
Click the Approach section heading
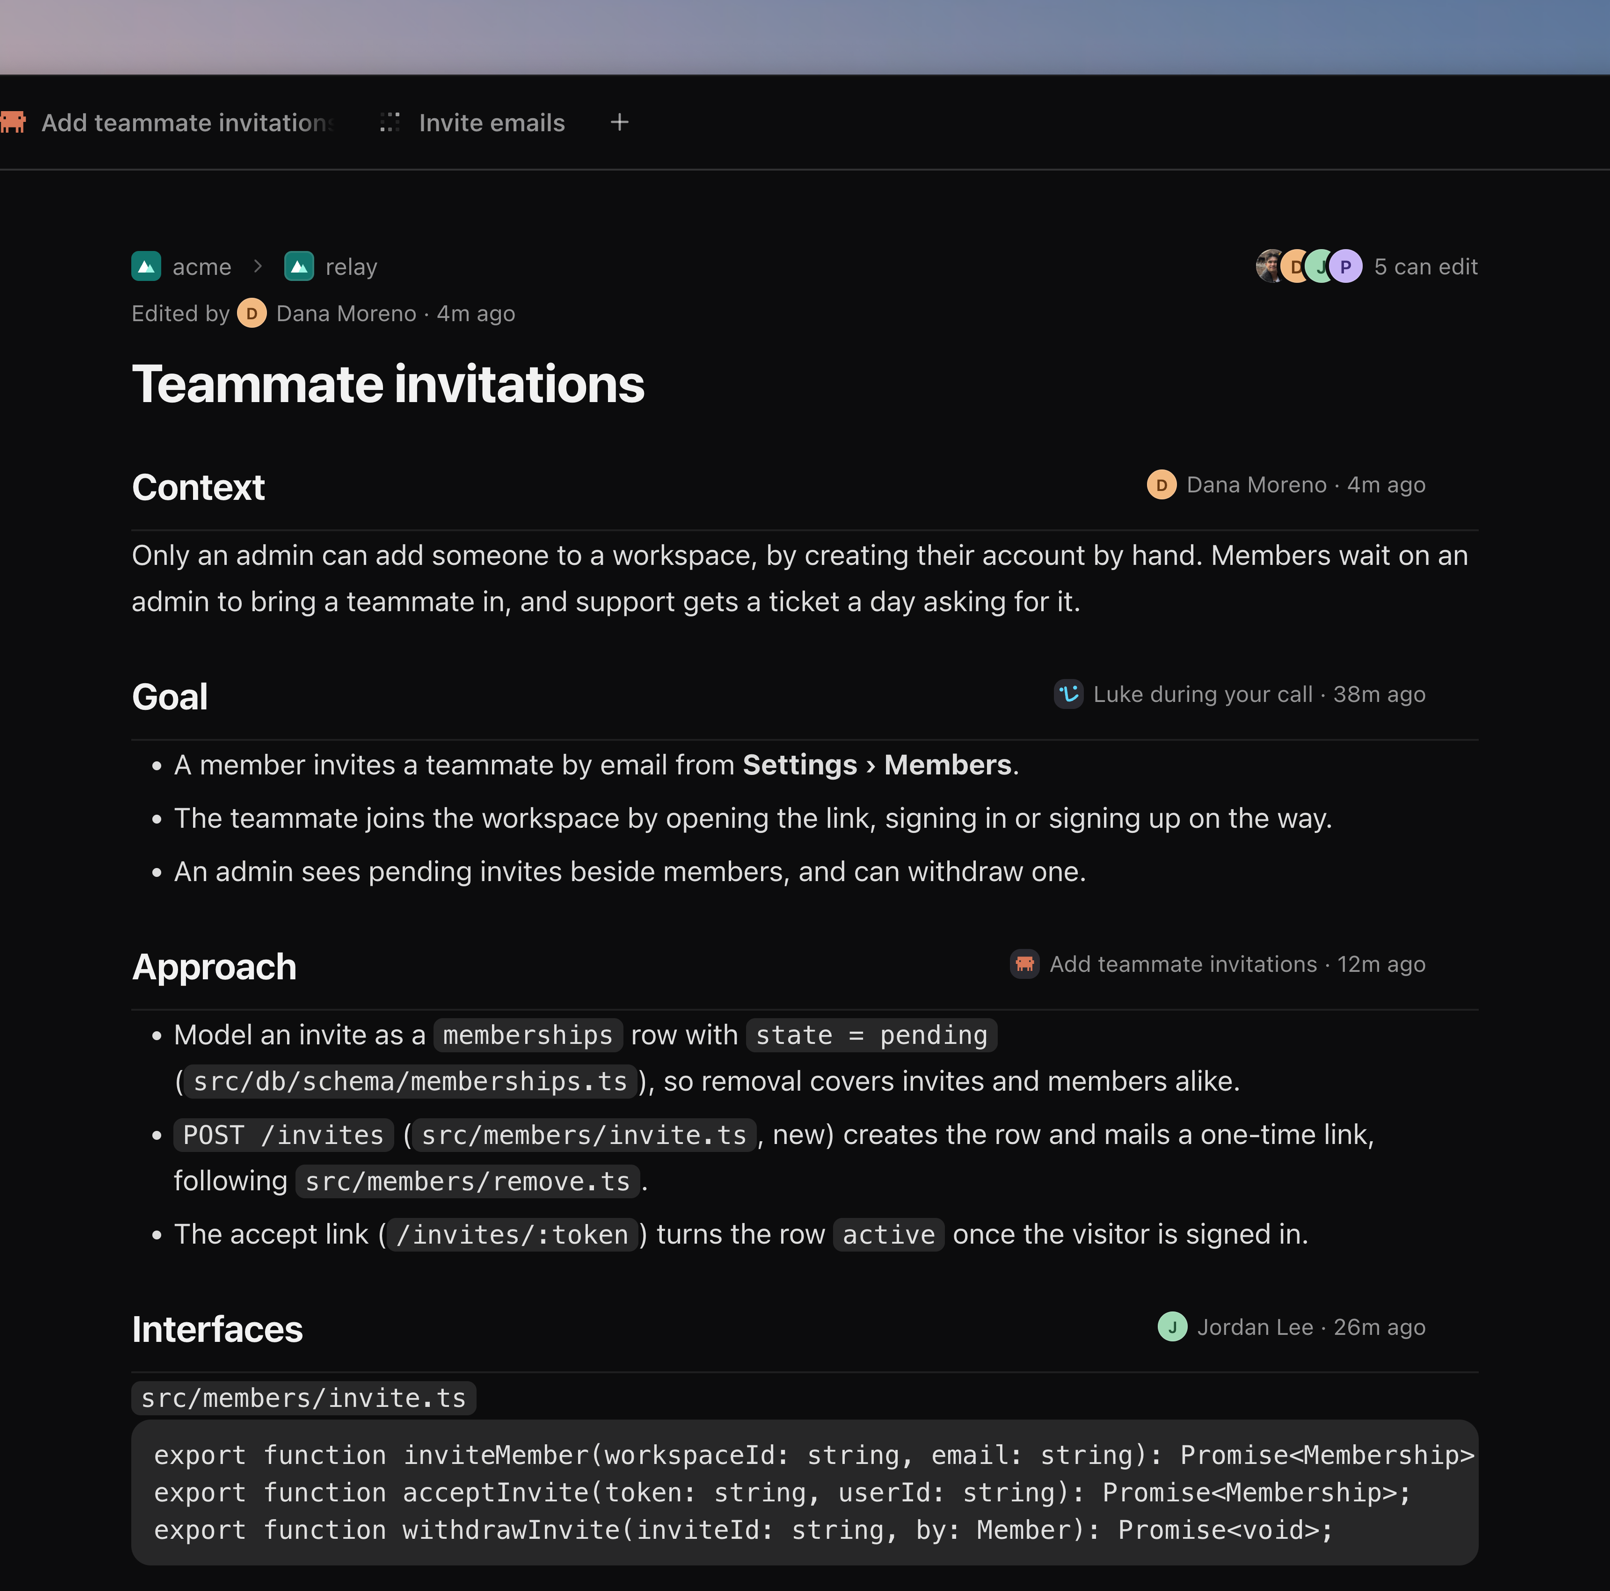[x=214, y=967]
